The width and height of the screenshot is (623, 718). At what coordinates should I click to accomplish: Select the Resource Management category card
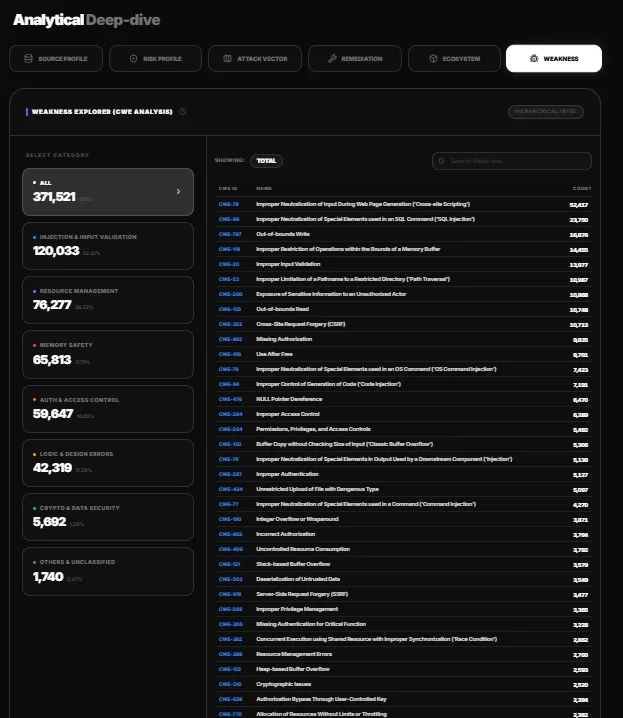coord(108,300)
